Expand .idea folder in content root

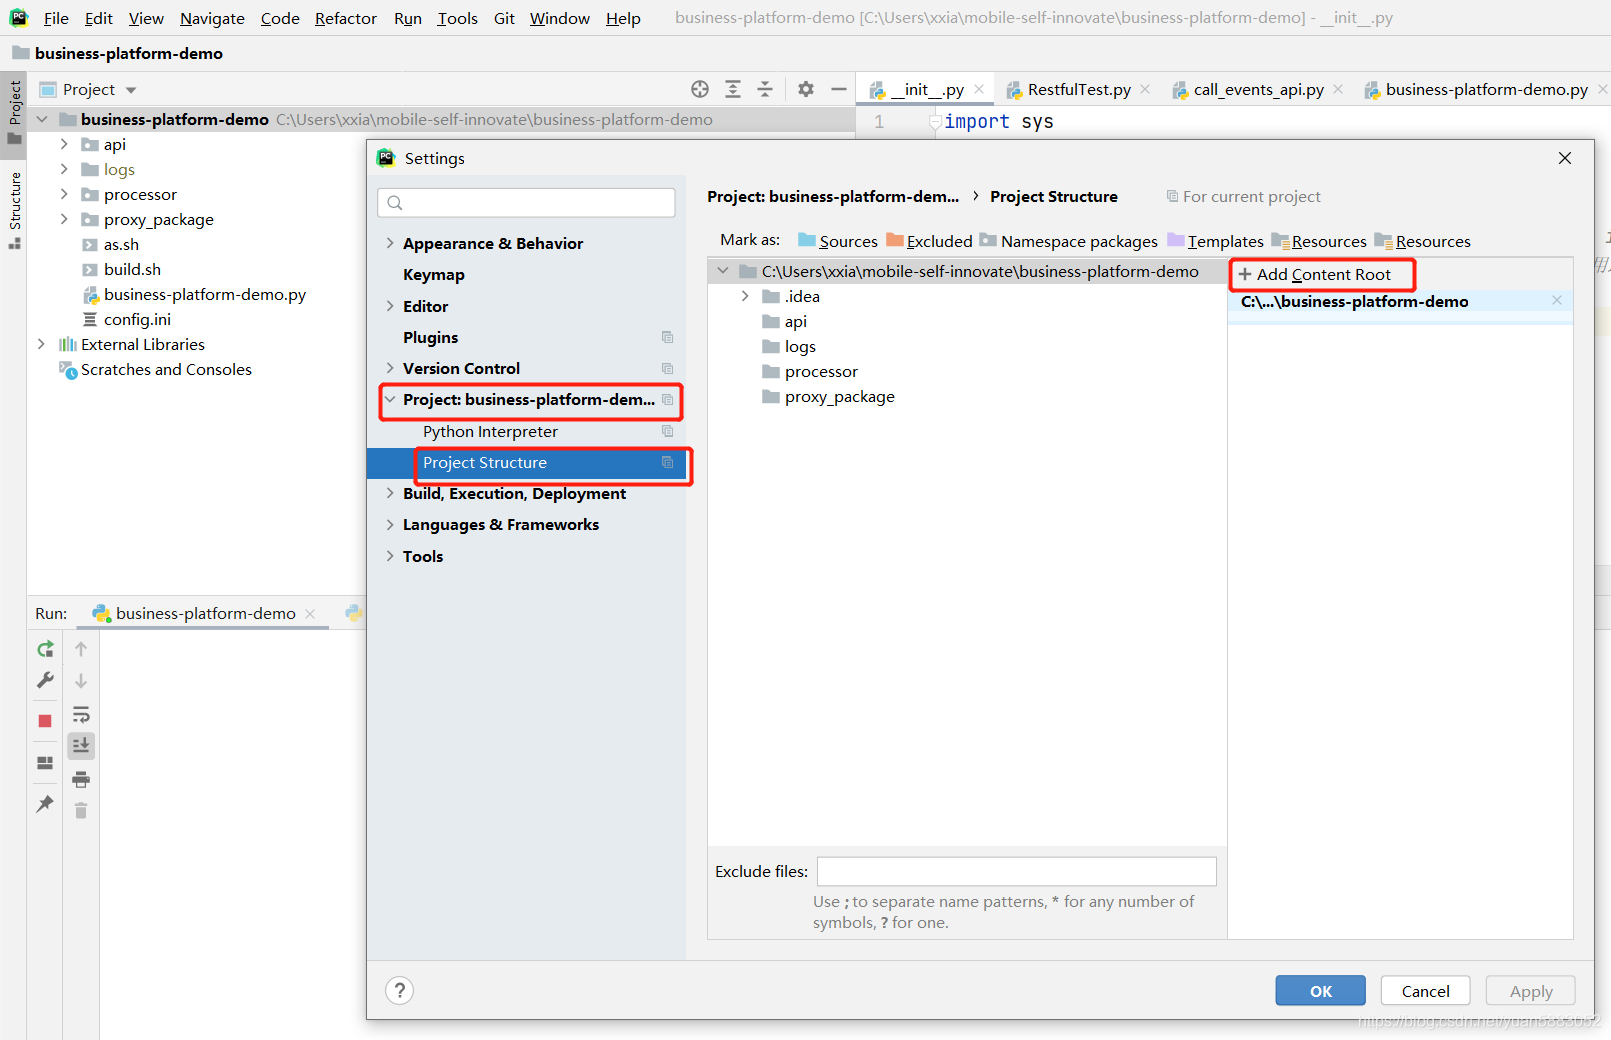745,296
